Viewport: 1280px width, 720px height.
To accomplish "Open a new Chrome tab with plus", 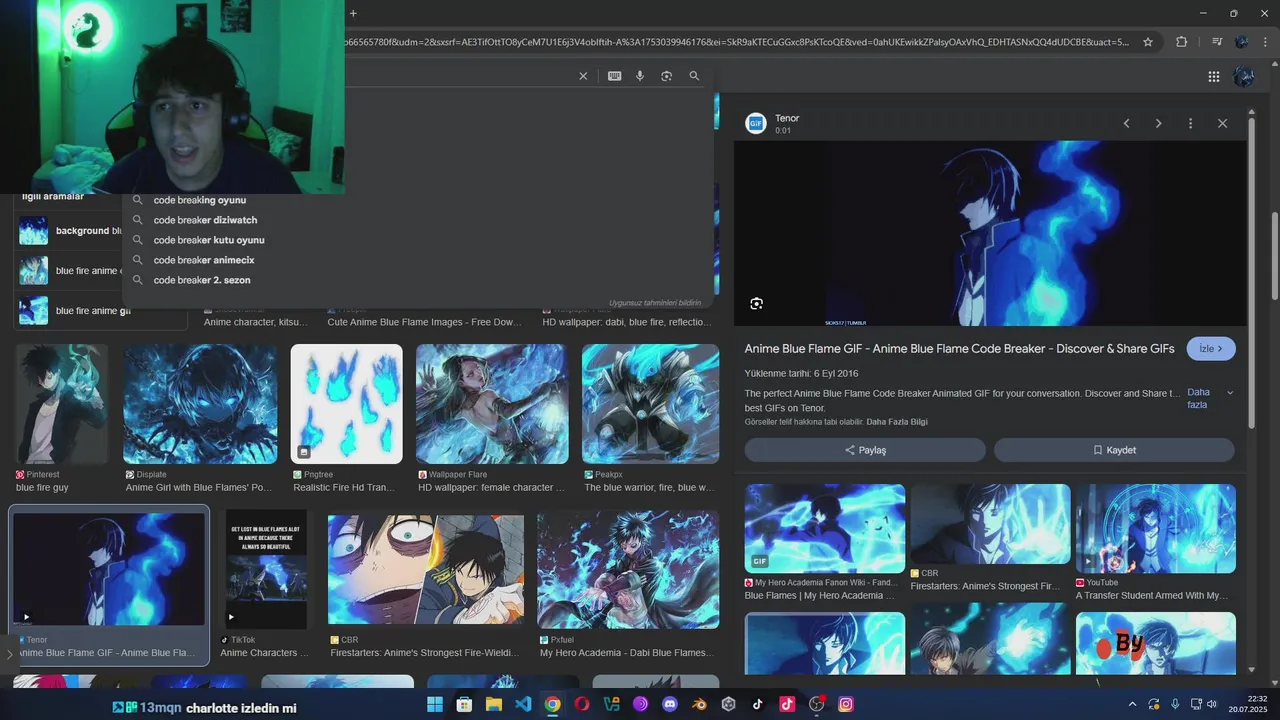I will pos(353,13).
